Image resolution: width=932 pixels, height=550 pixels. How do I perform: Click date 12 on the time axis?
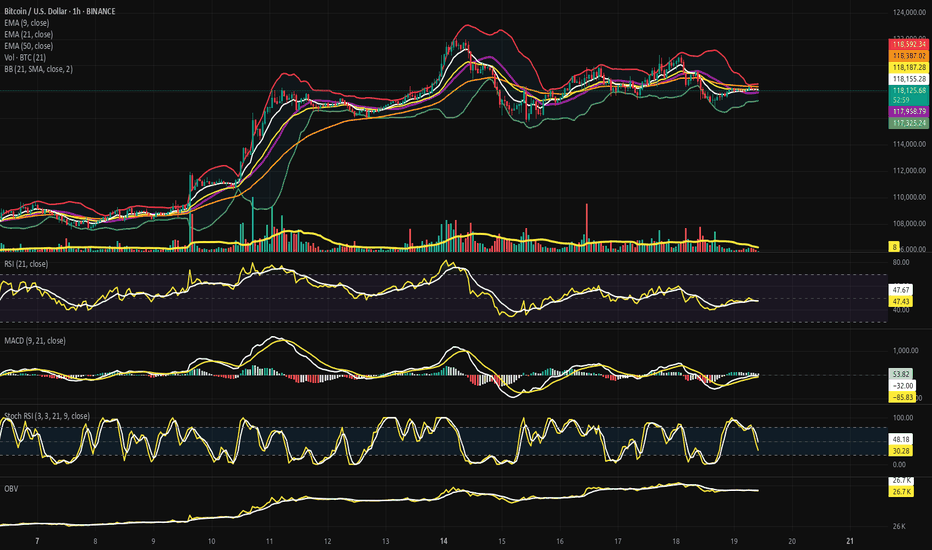(328, 541)
